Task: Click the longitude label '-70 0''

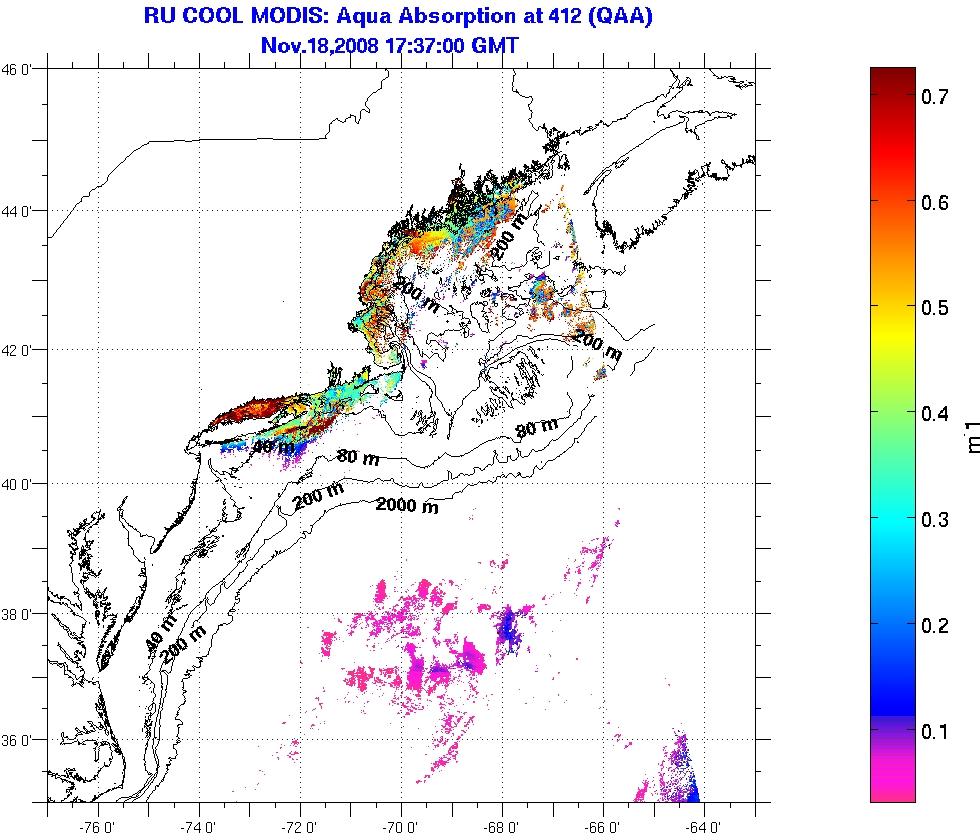Action: pos(401,828)
